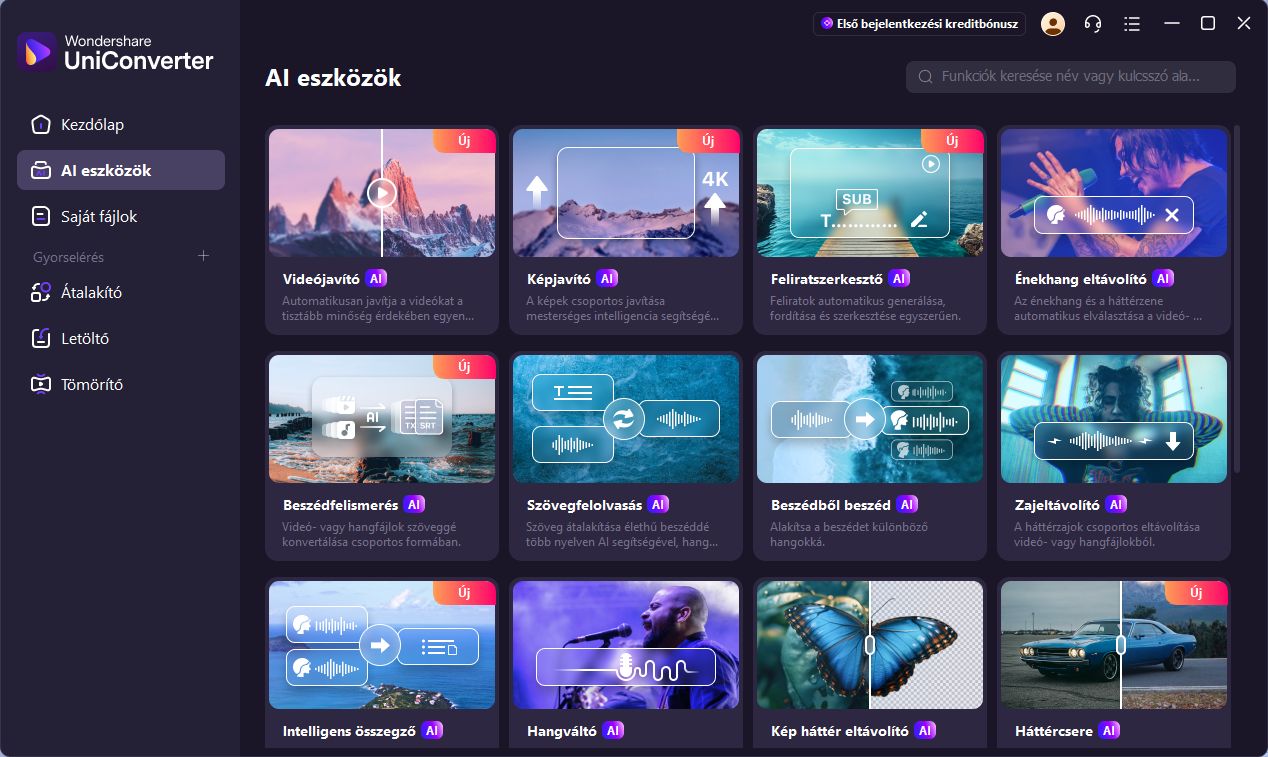Click the Kezdőlap home icon in sidebar
Screen dimensions: 1268x757
(40, 125)
